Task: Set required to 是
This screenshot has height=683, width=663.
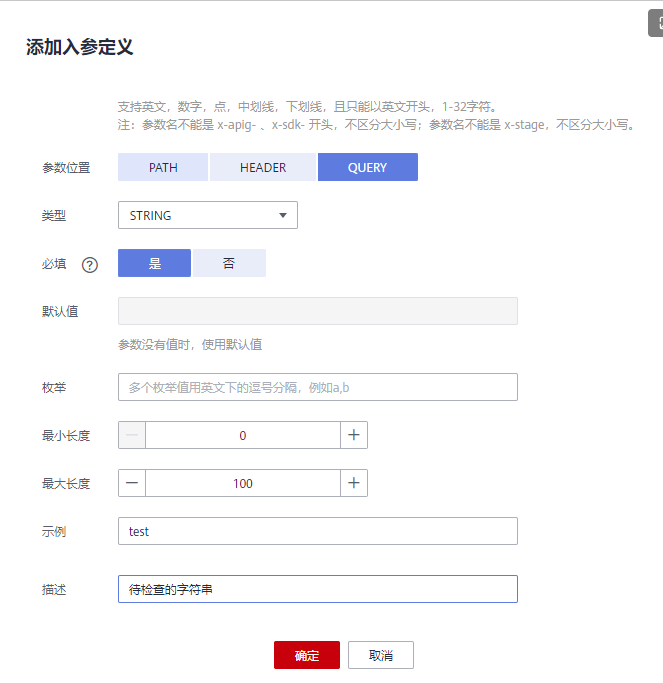Action: tap(154, 263)
